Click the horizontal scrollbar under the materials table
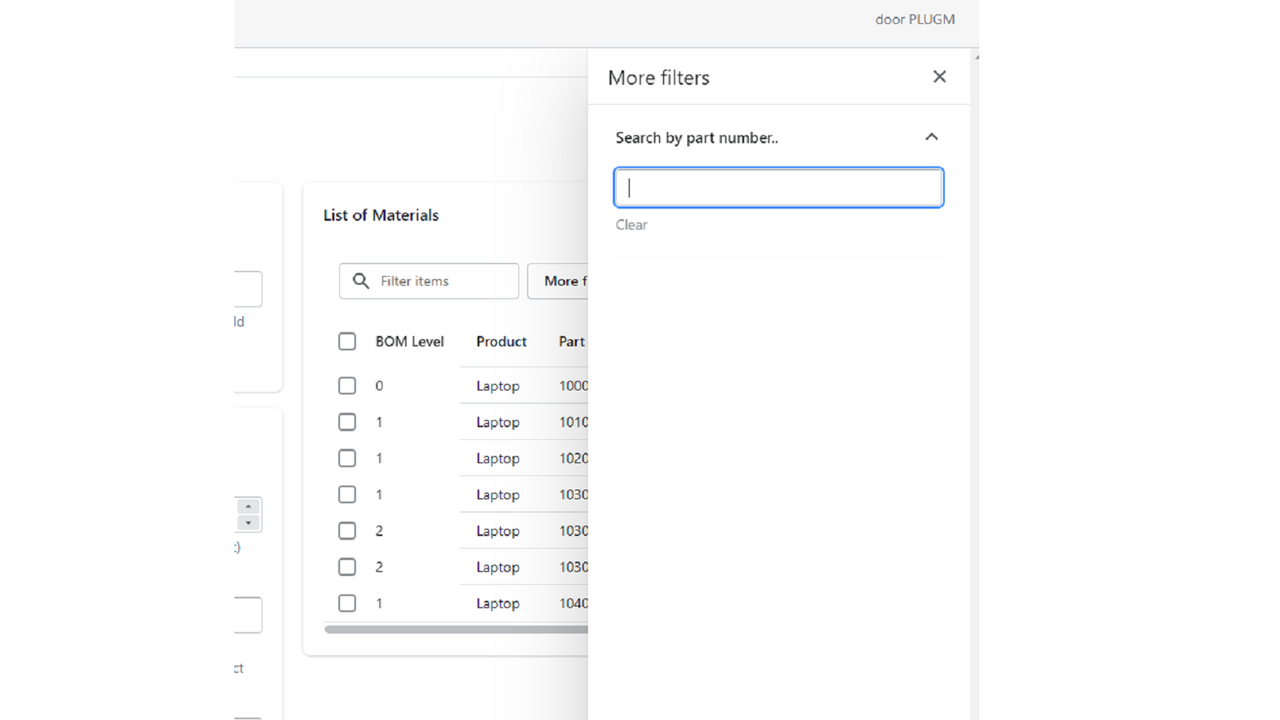The image size is (1280, 720). (x=456, y=630)
